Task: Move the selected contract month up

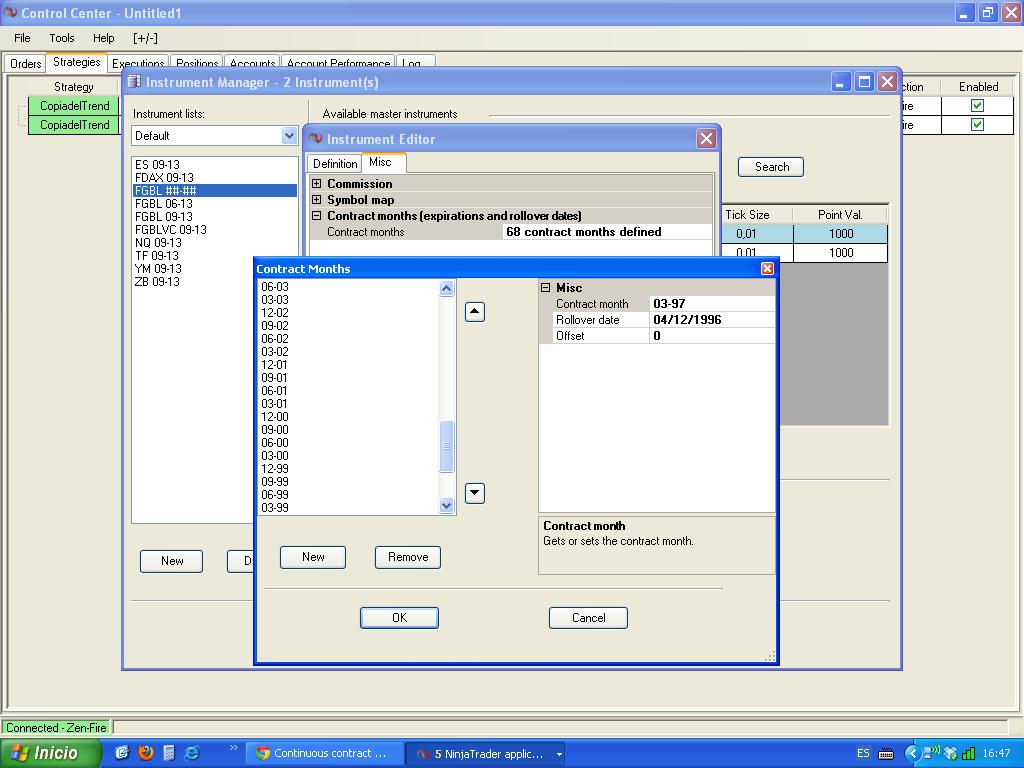Action: (x=475, y=312)
